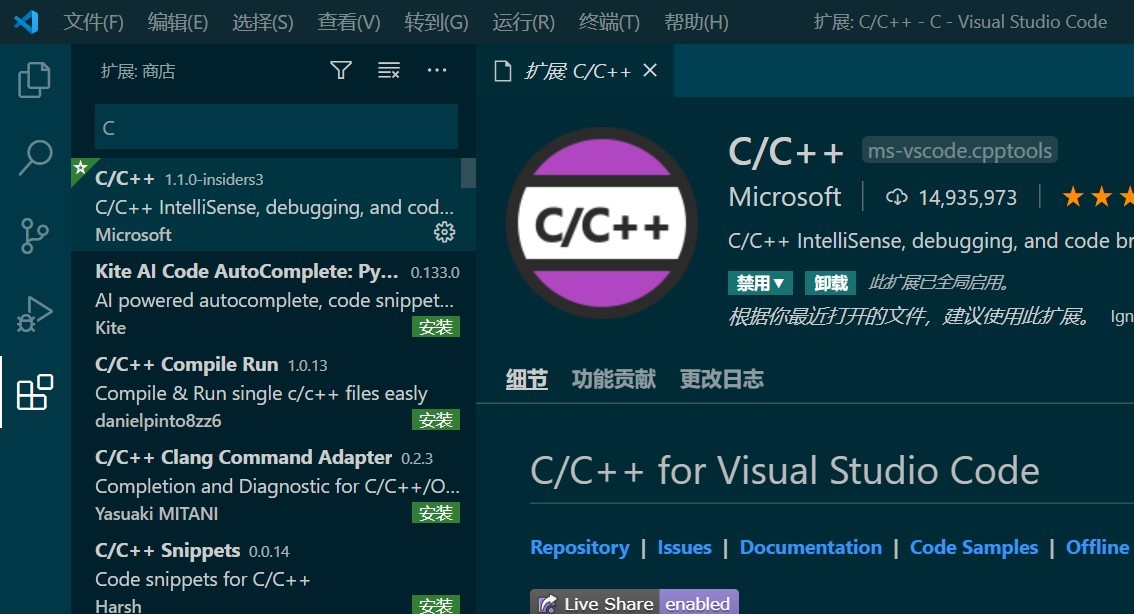
Task: Open the 帮助(H) menu
Action: (x=696, y=22)
